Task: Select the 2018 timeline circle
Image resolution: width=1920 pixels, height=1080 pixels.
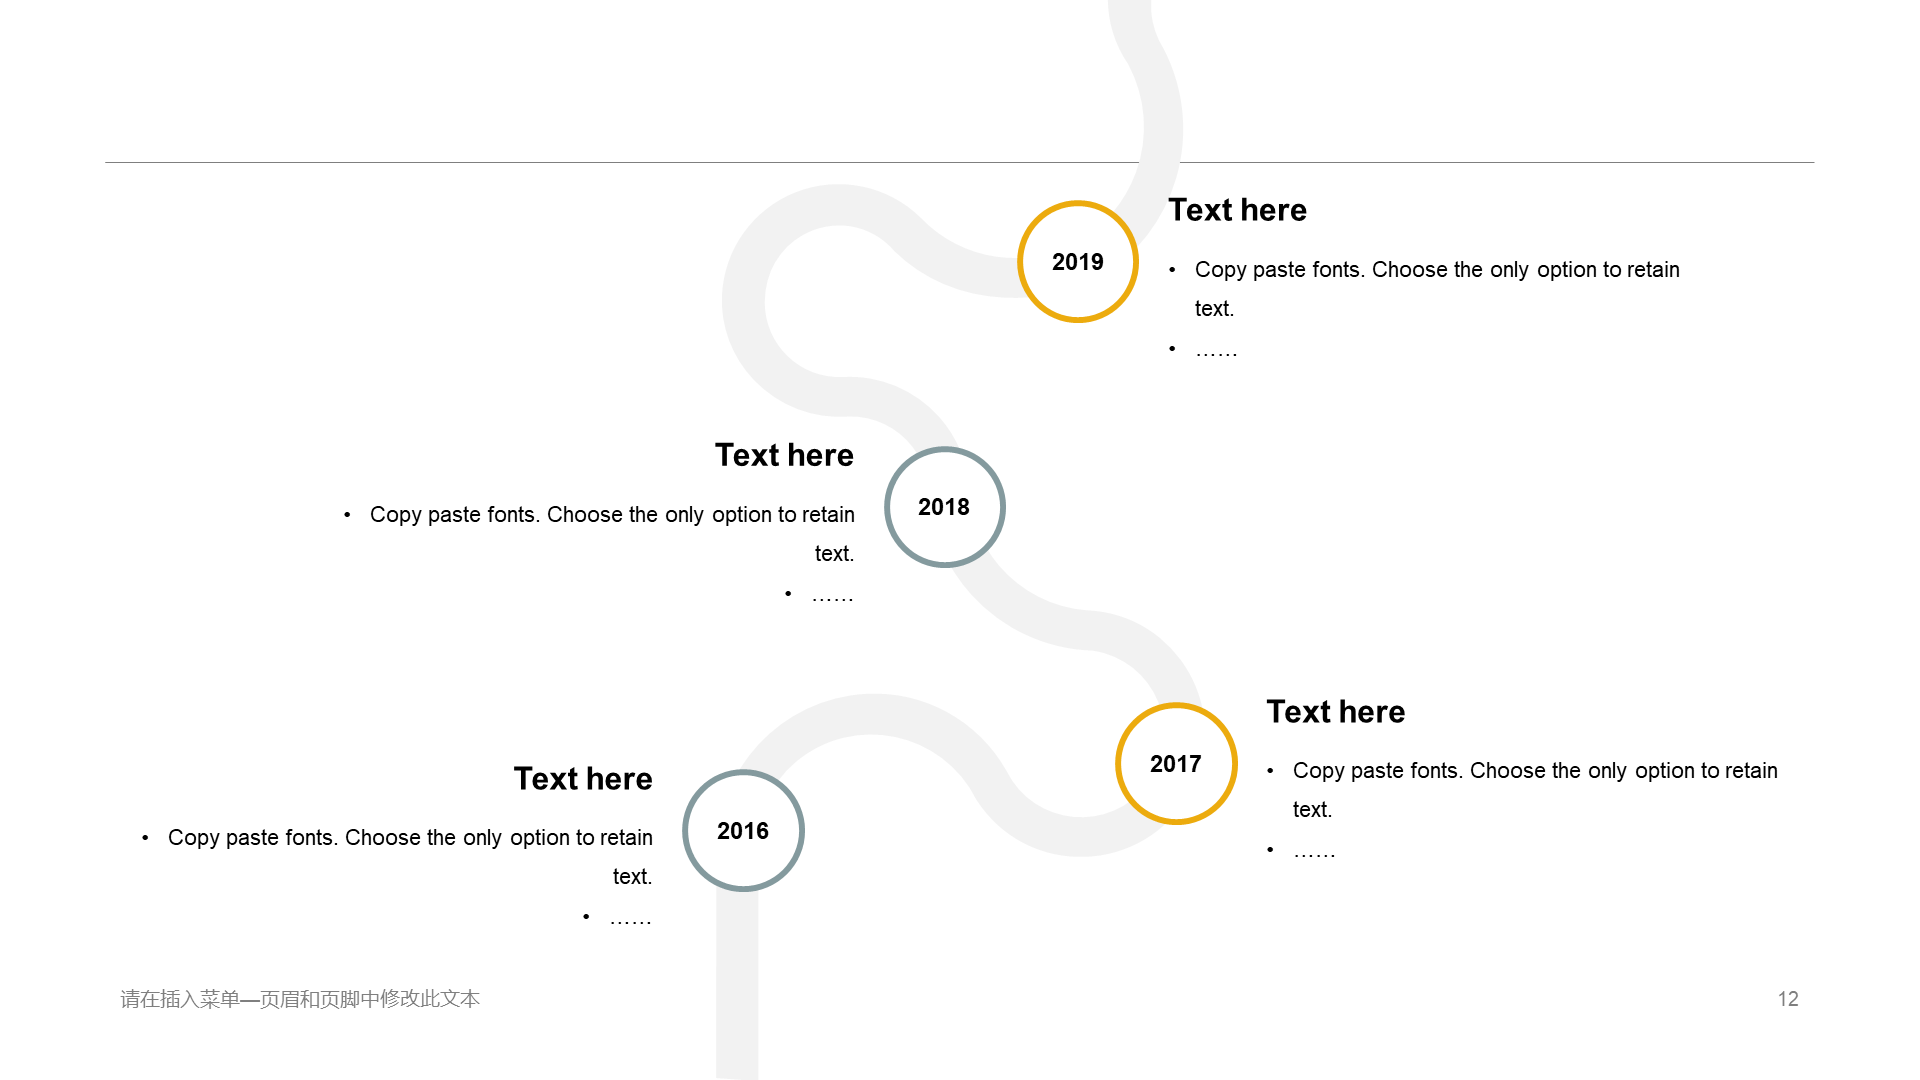Action: 944,507
